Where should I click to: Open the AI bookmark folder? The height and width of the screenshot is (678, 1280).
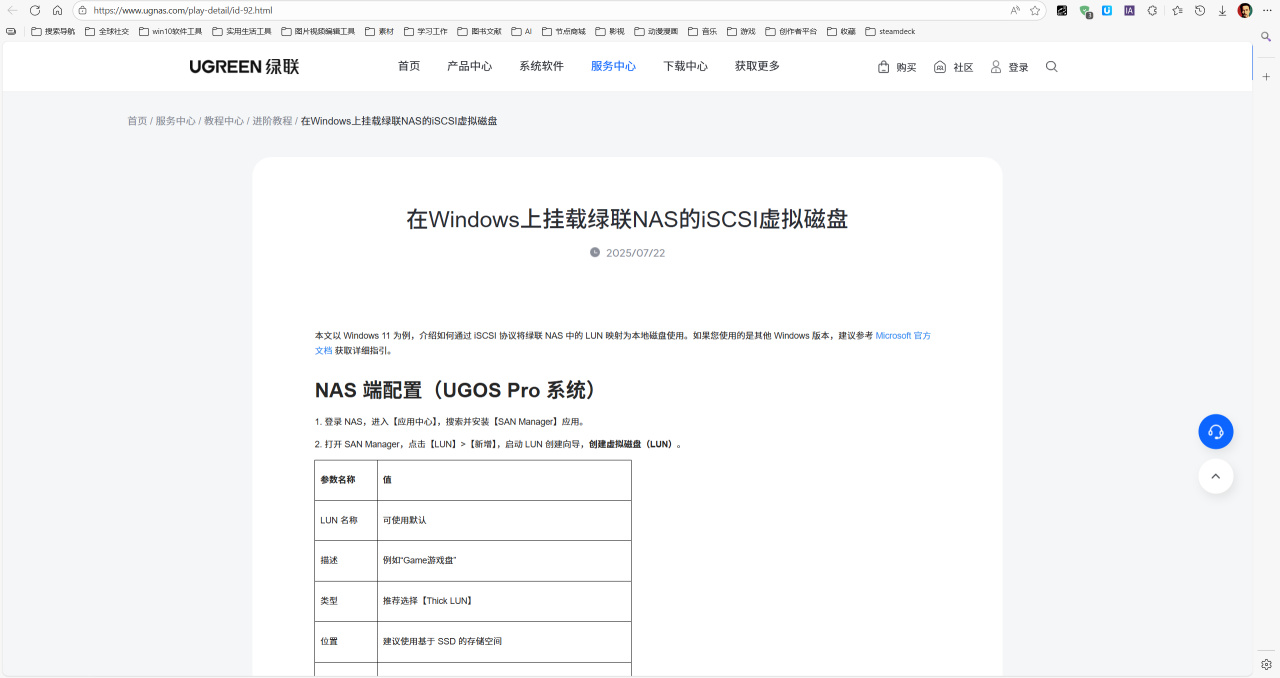(x=522, y=31)
